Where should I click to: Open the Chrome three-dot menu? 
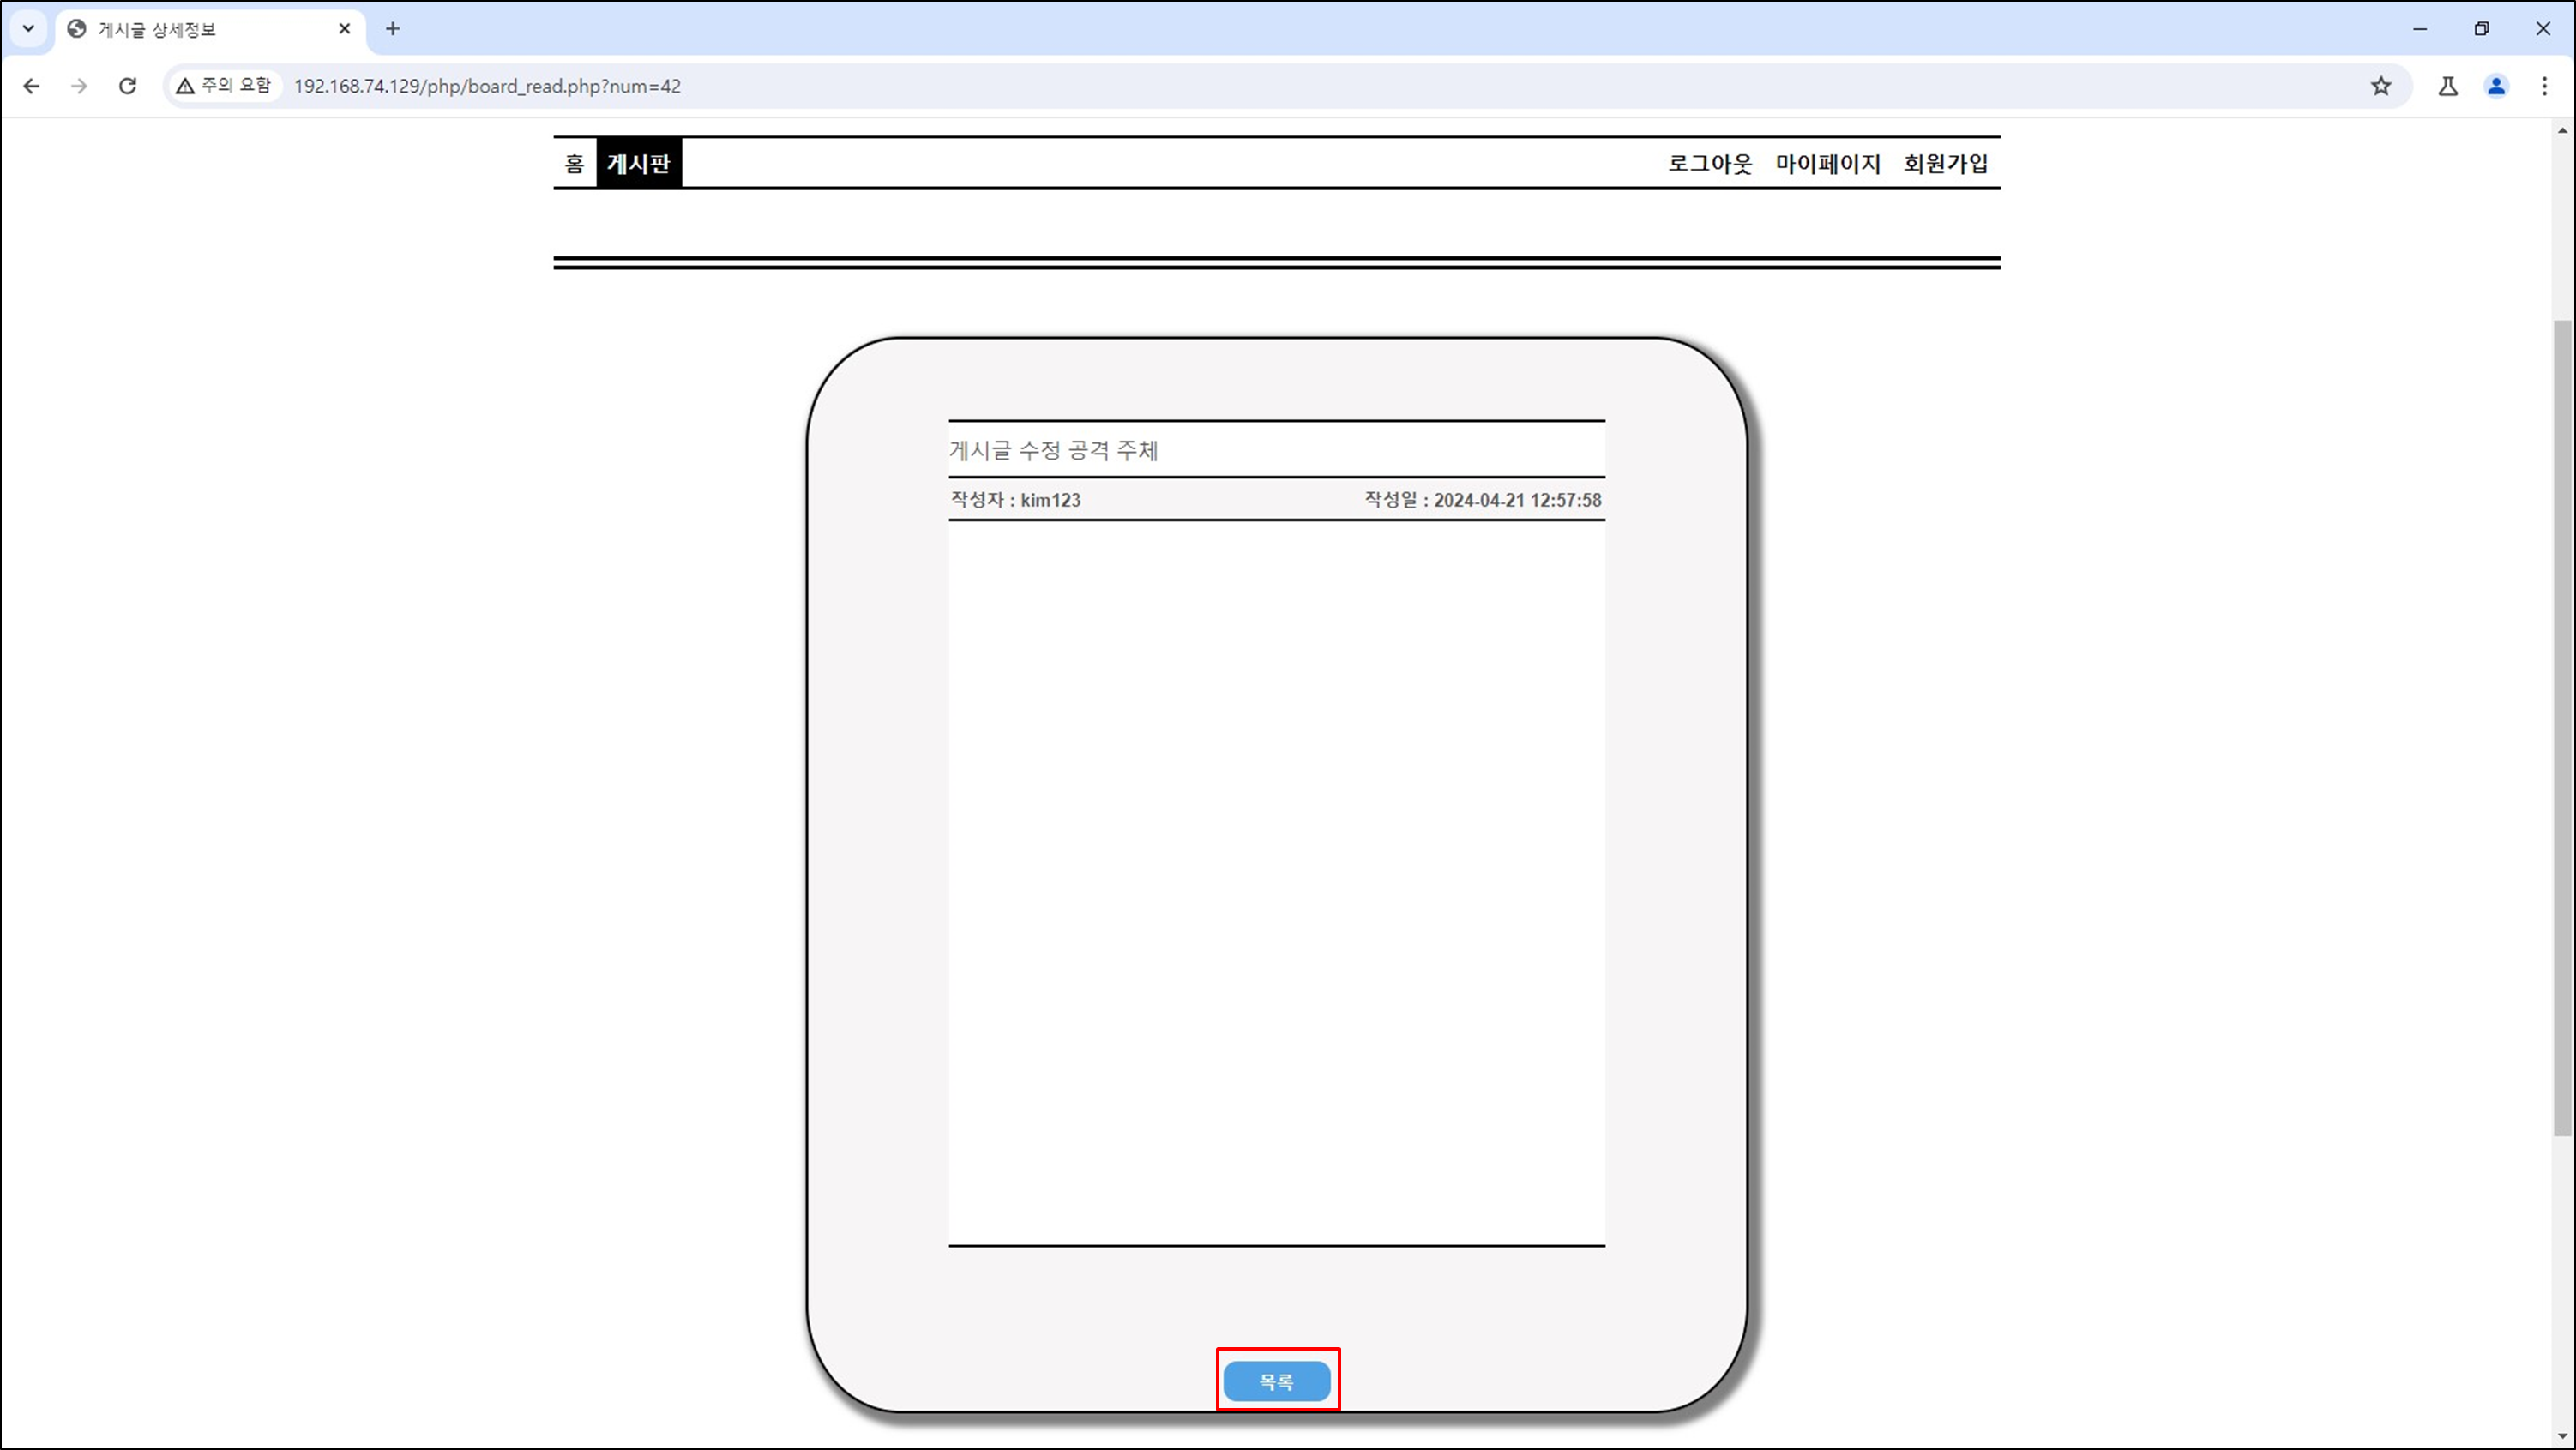[2545, 86]
